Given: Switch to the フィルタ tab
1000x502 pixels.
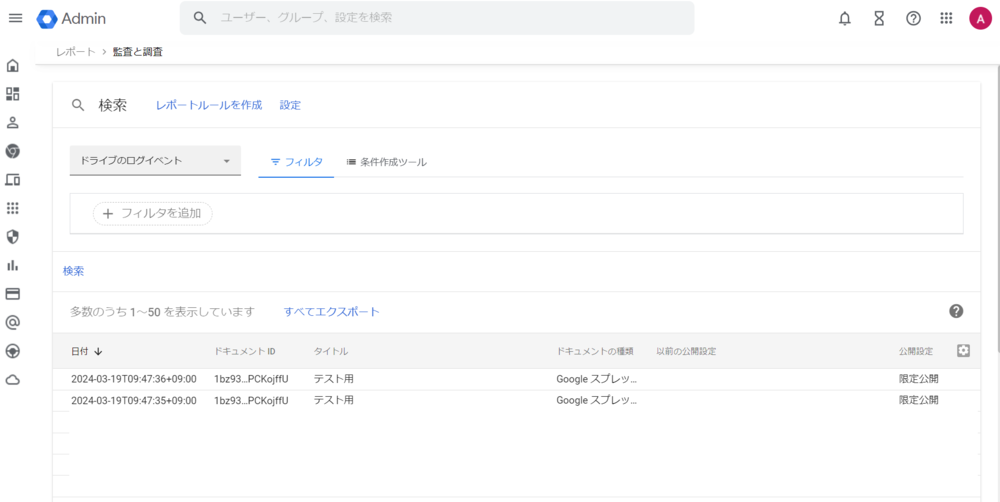Looking at the screenshot, I should pyautogui.click(x=296, y=162).
